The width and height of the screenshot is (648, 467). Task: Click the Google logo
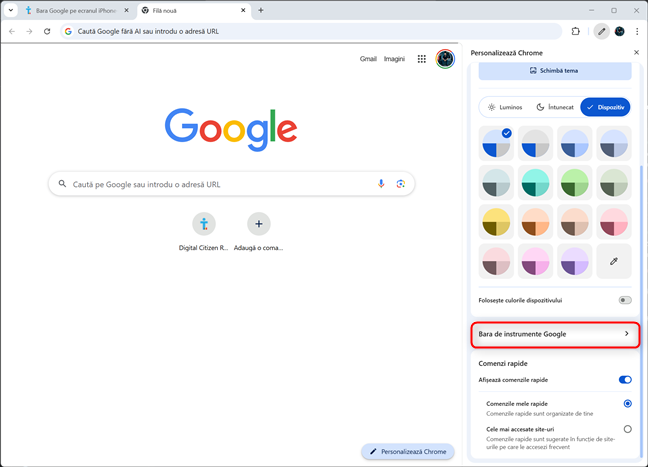pyautogui.click(x=231, y=129)
